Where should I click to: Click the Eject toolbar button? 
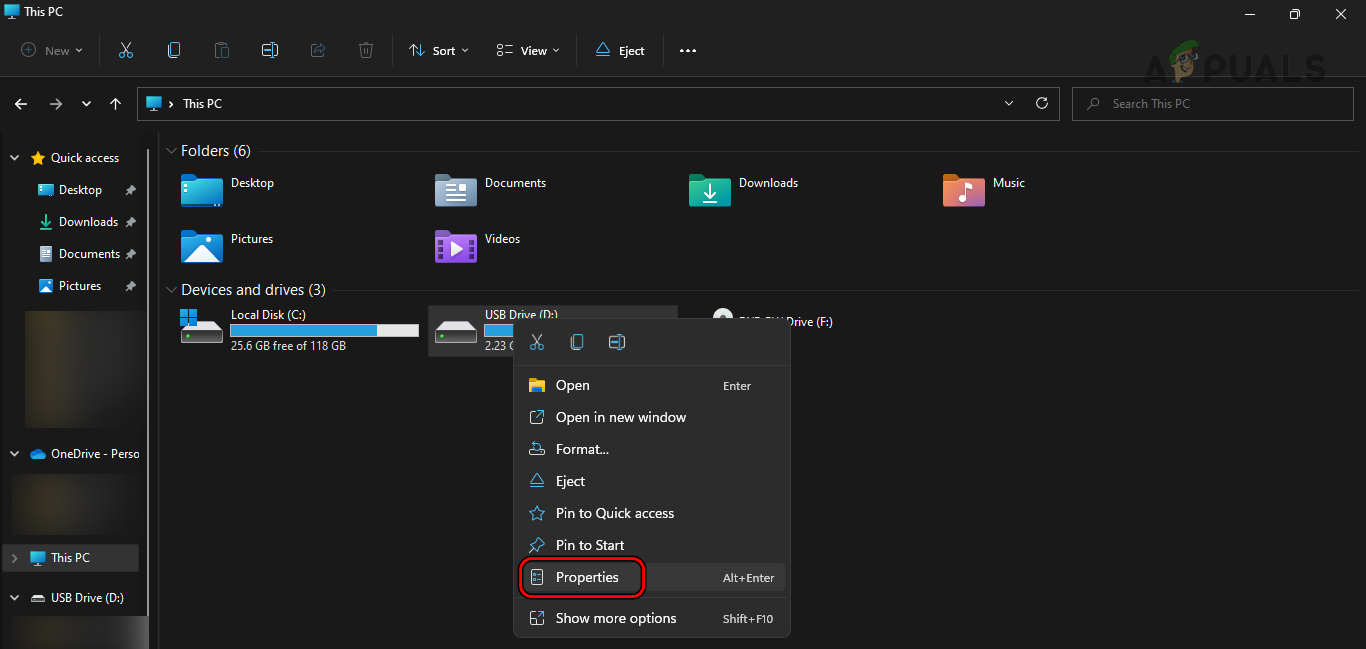point(619,50)
